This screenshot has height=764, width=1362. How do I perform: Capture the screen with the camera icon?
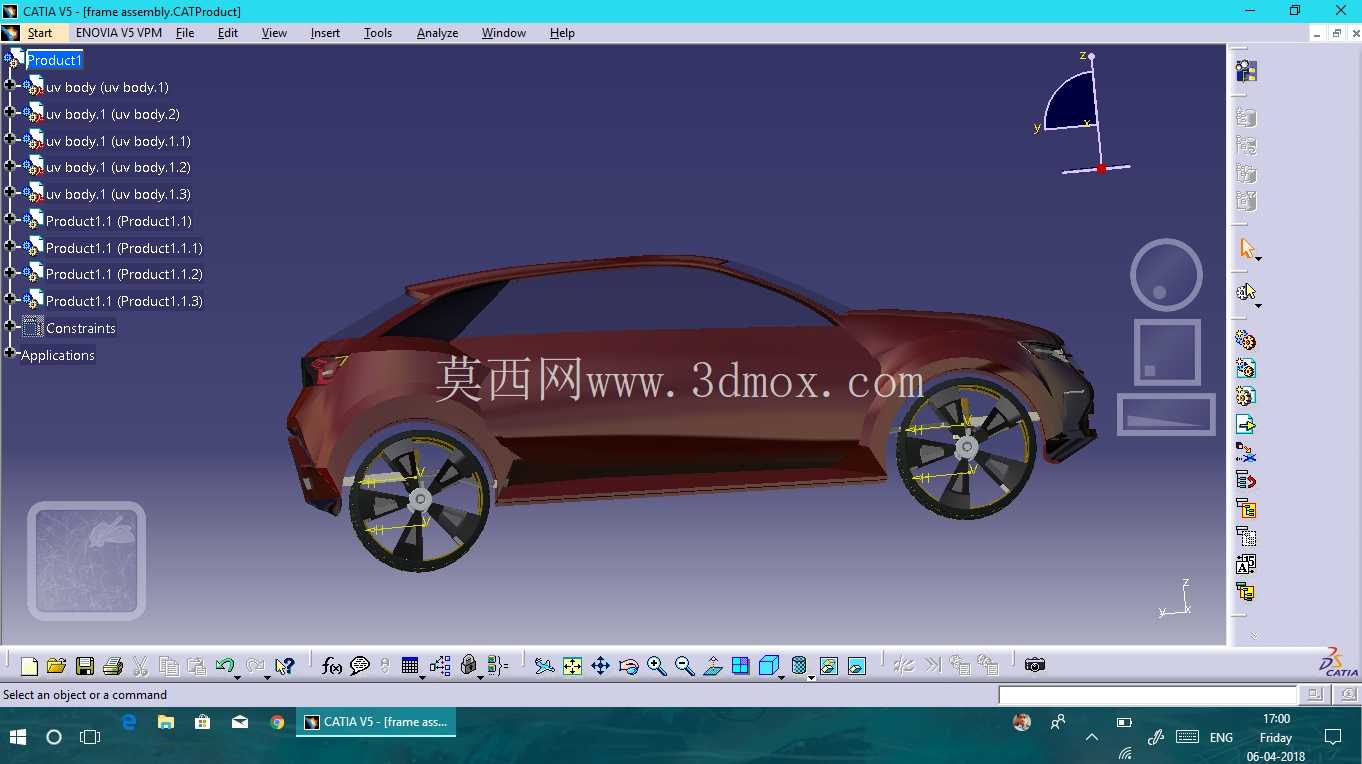point(1035,665)
